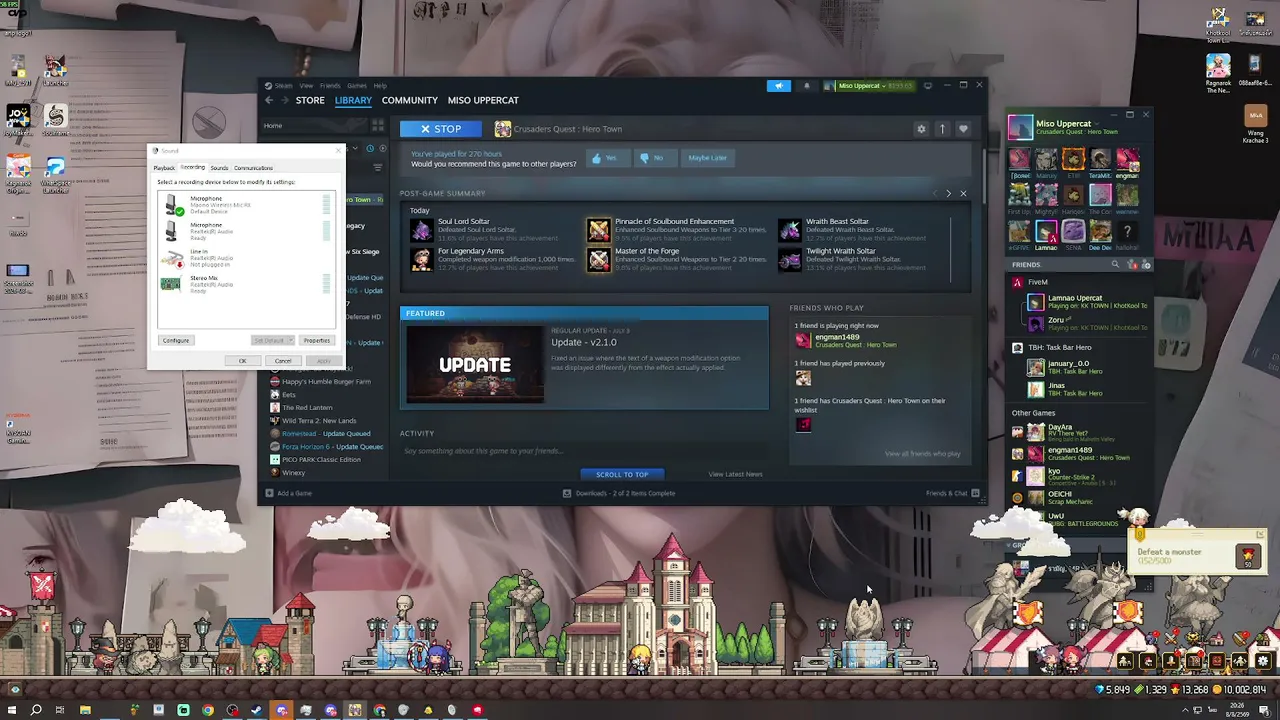Click For Legendary Arms achievement icon

click(421, 260)
